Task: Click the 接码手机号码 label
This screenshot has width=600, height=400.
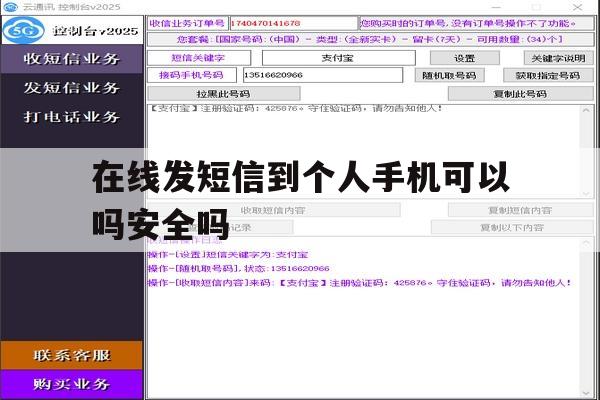Action: point(192,75)
